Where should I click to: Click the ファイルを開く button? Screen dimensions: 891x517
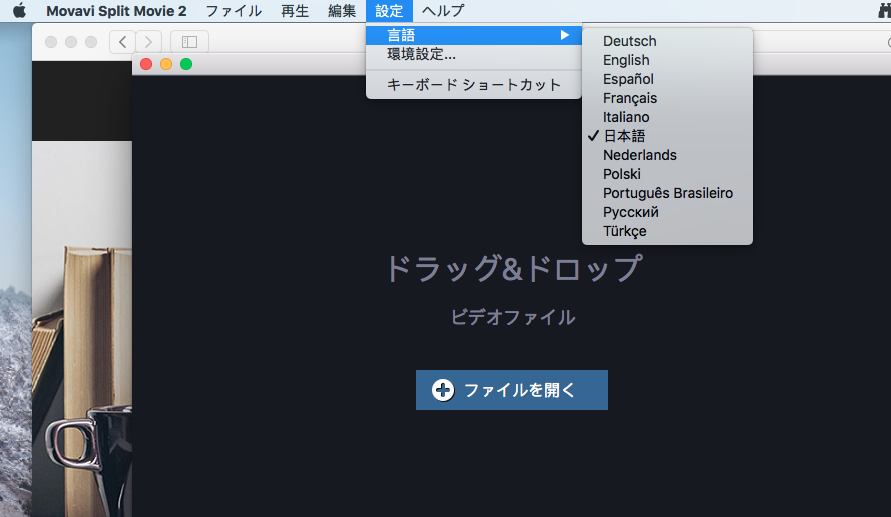coord(511,390)
